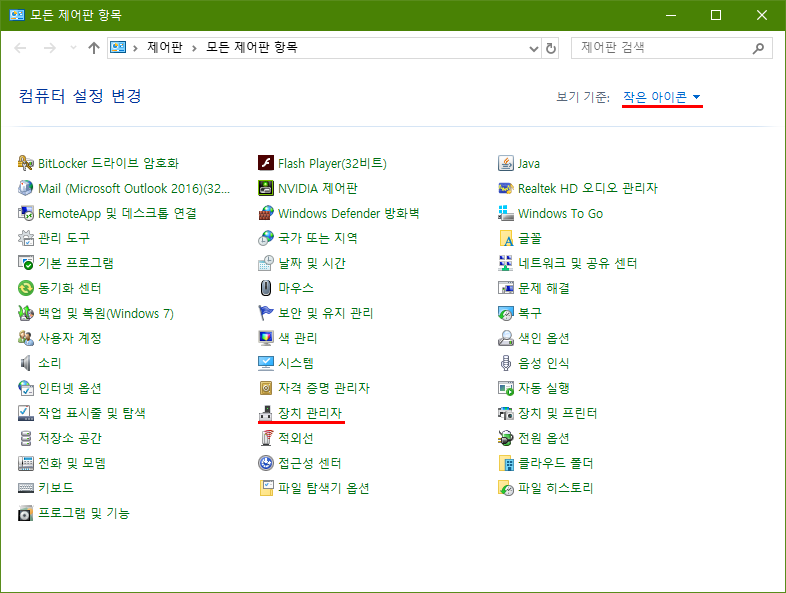
Task: Open the 자격 증명 관리자 link
Action: click(324, 387)
